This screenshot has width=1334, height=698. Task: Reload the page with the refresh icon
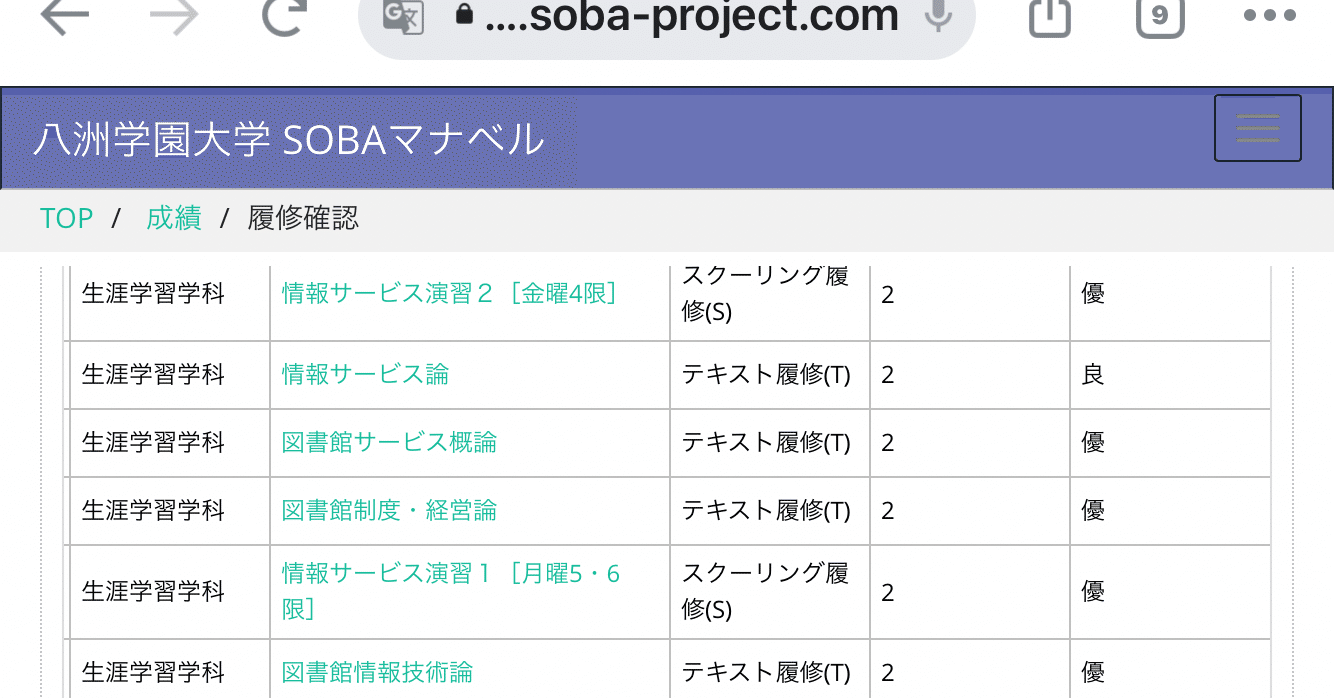click(x=283, y=16)
